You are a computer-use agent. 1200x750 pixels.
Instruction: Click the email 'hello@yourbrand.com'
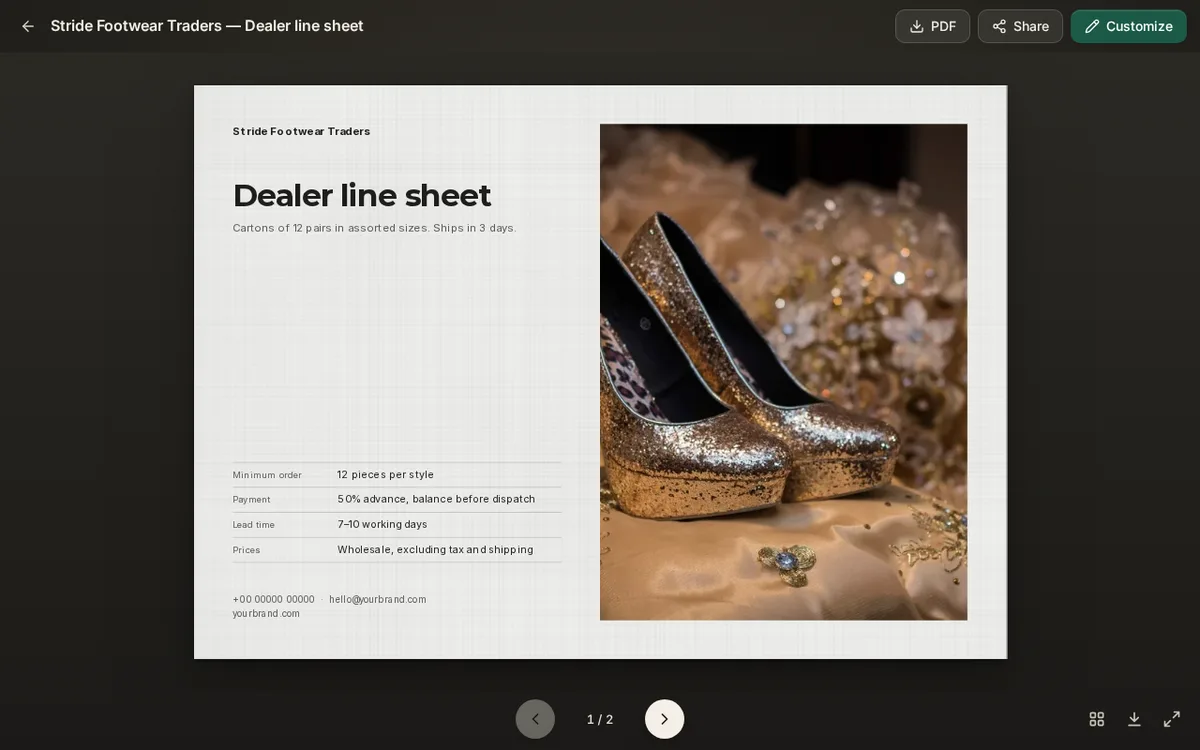[x=378, y=600]
